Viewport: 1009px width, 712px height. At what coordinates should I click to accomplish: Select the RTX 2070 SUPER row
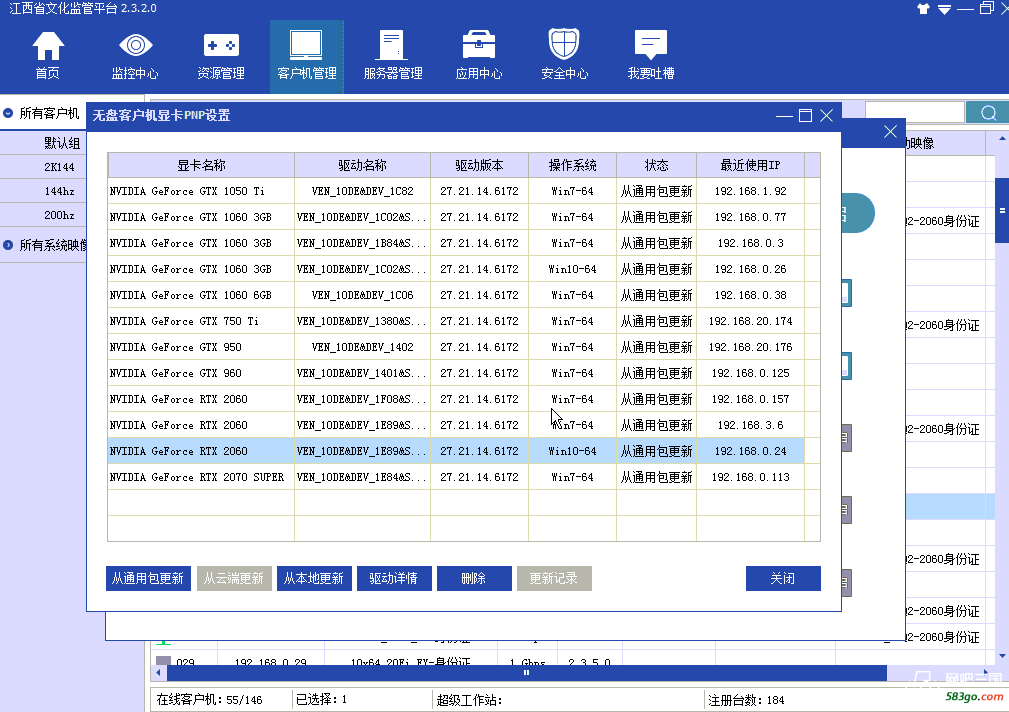coord(456,477)
